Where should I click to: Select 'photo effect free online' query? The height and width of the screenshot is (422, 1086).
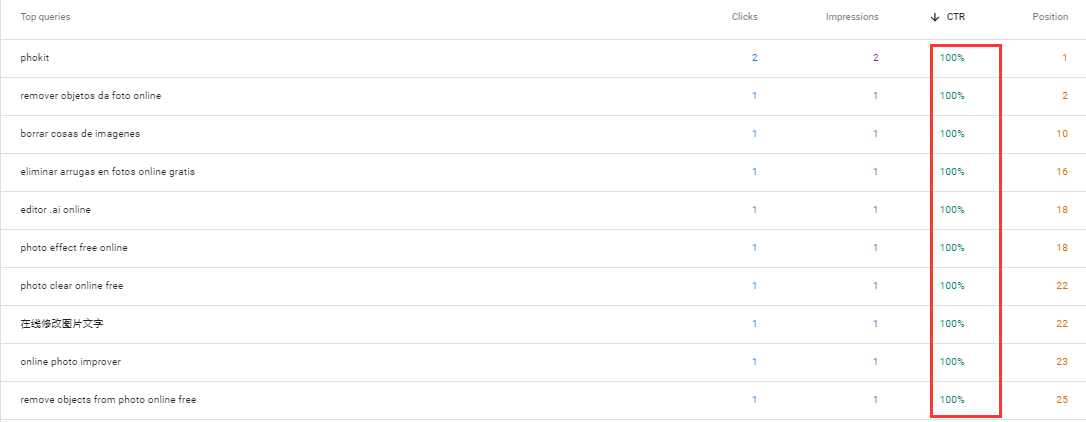pos(74,248)
